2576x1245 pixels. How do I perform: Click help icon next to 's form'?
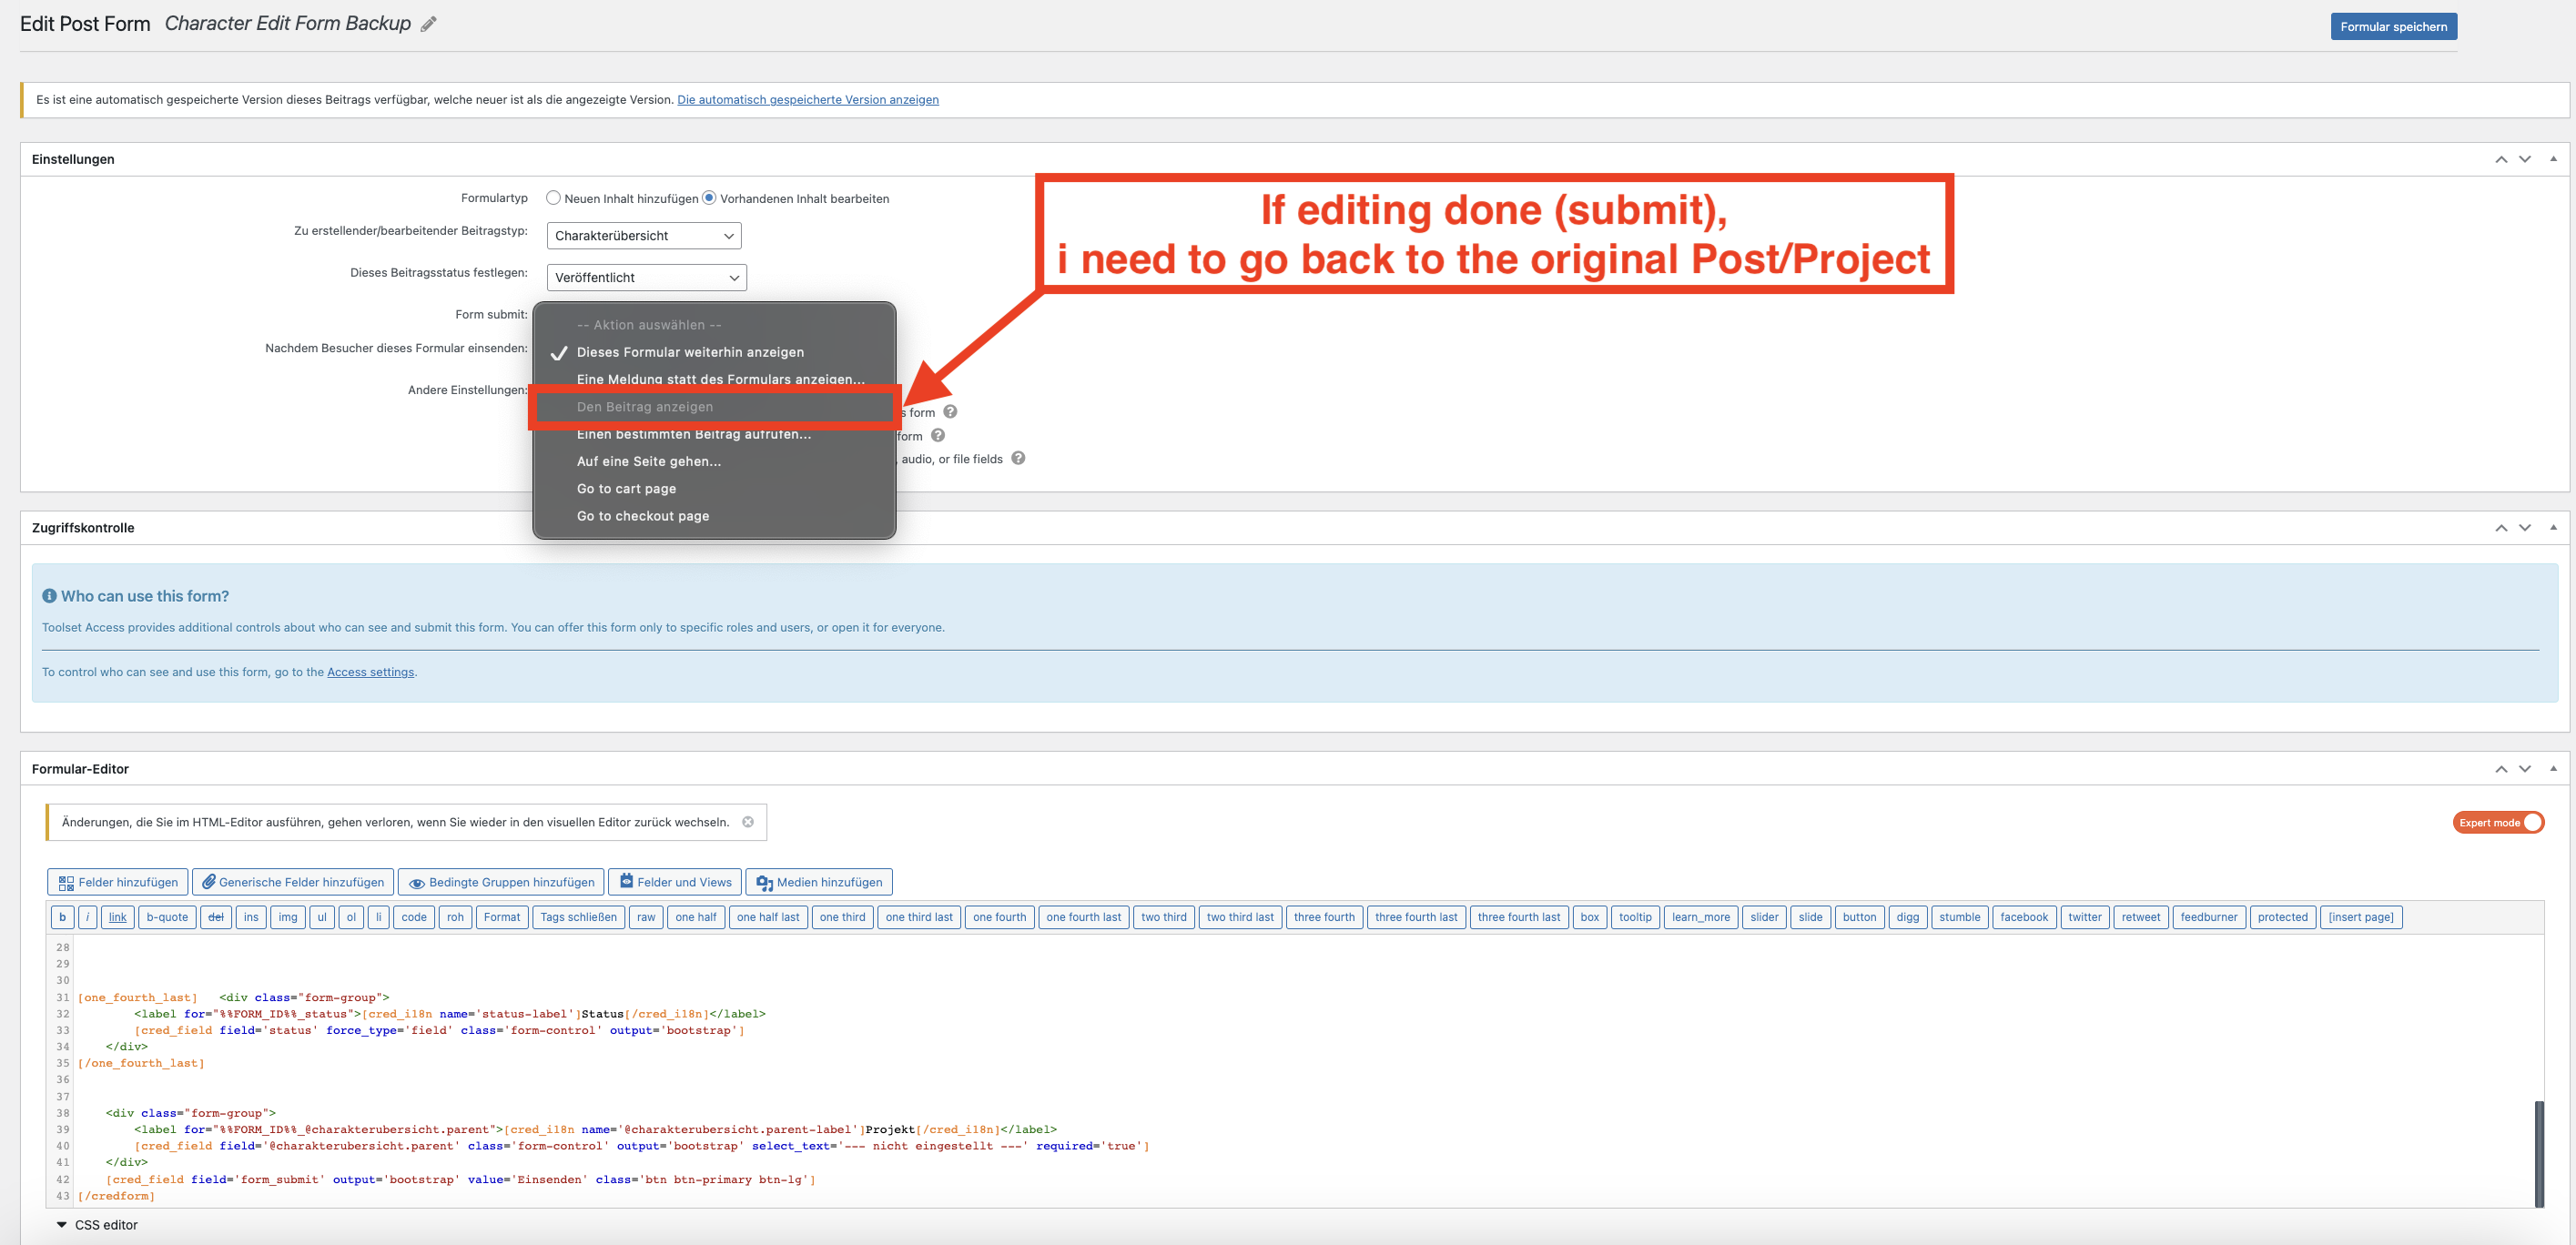point(950,412)
